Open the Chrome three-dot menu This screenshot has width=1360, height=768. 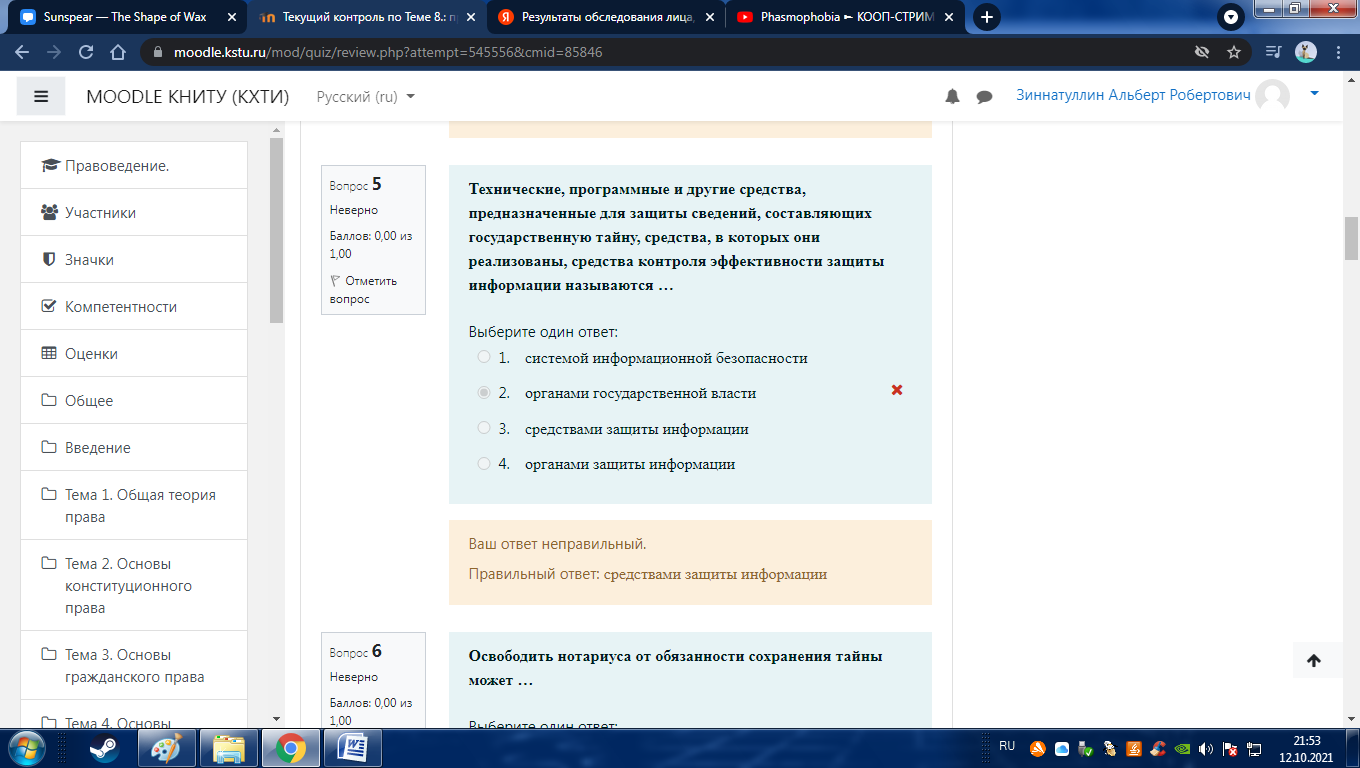pos(1337,52)
